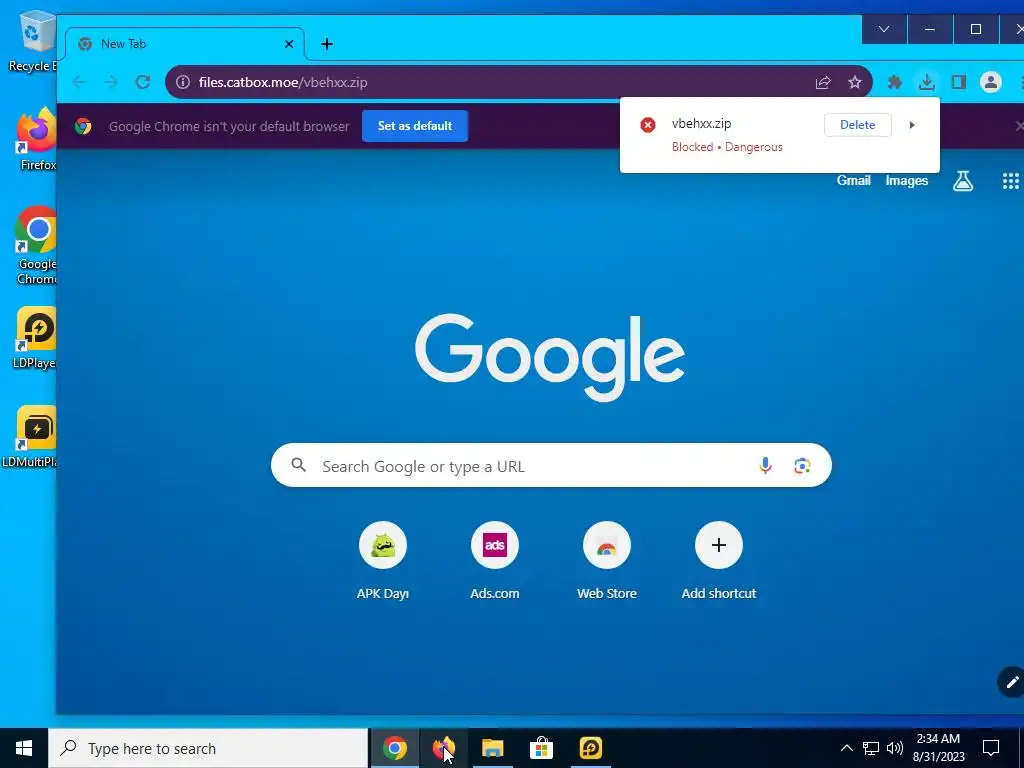Select the LDPlayer desktop icon
The image size is (1024, 768).
pyautogui.click(x=35, y=338)
